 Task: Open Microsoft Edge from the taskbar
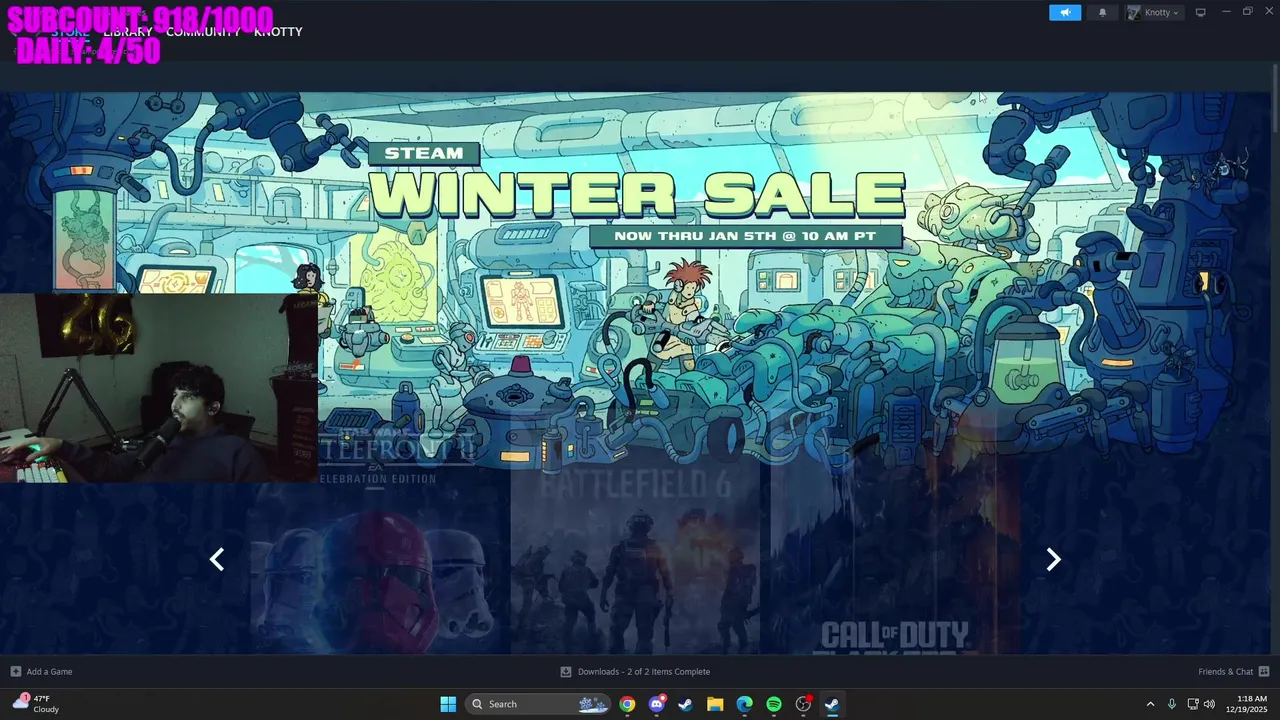[744, 704]
